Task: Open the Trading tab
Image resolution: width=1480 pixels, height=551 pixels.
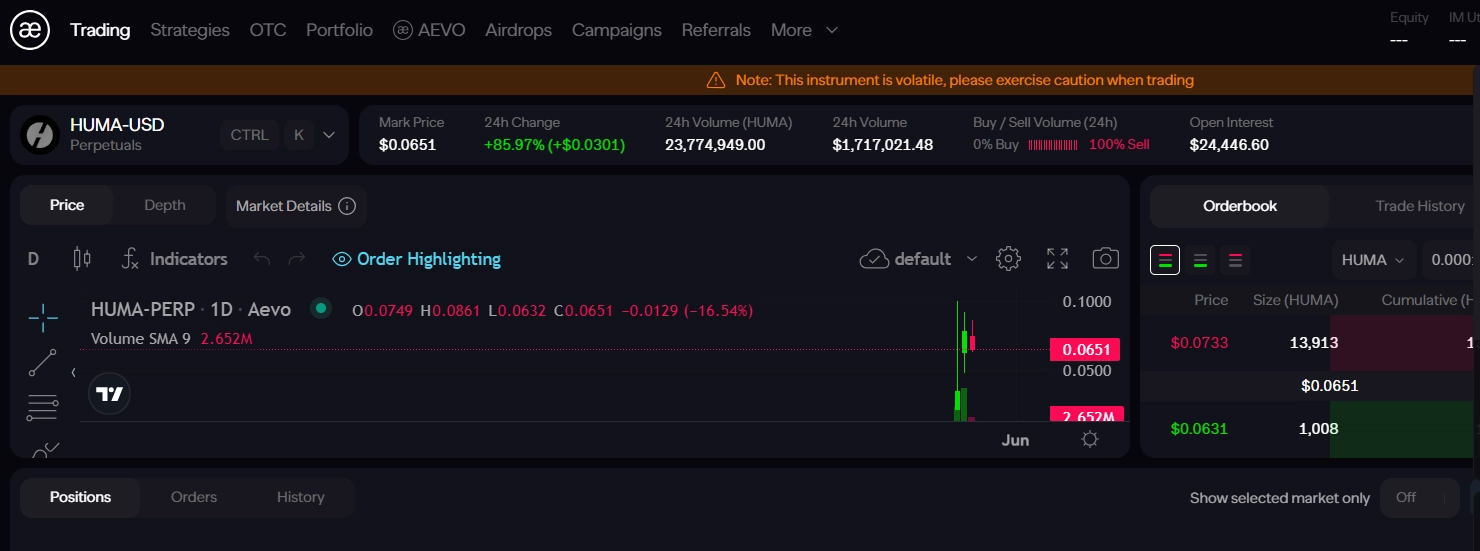Action: [x=100, y=30]
